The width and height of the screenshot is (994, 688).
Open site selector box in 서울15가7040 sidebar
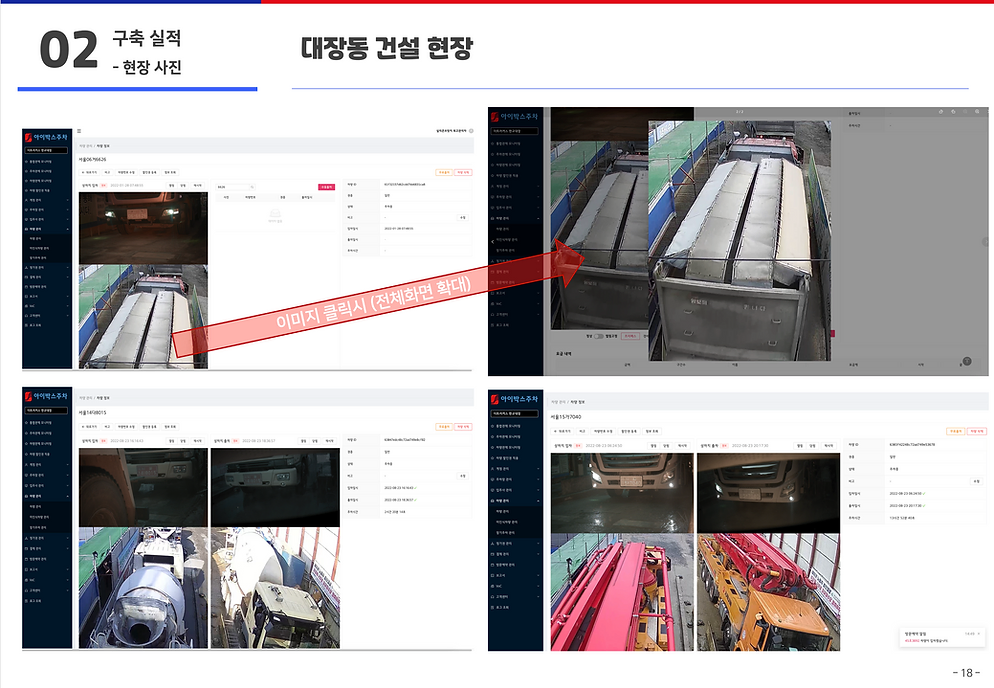515,413
